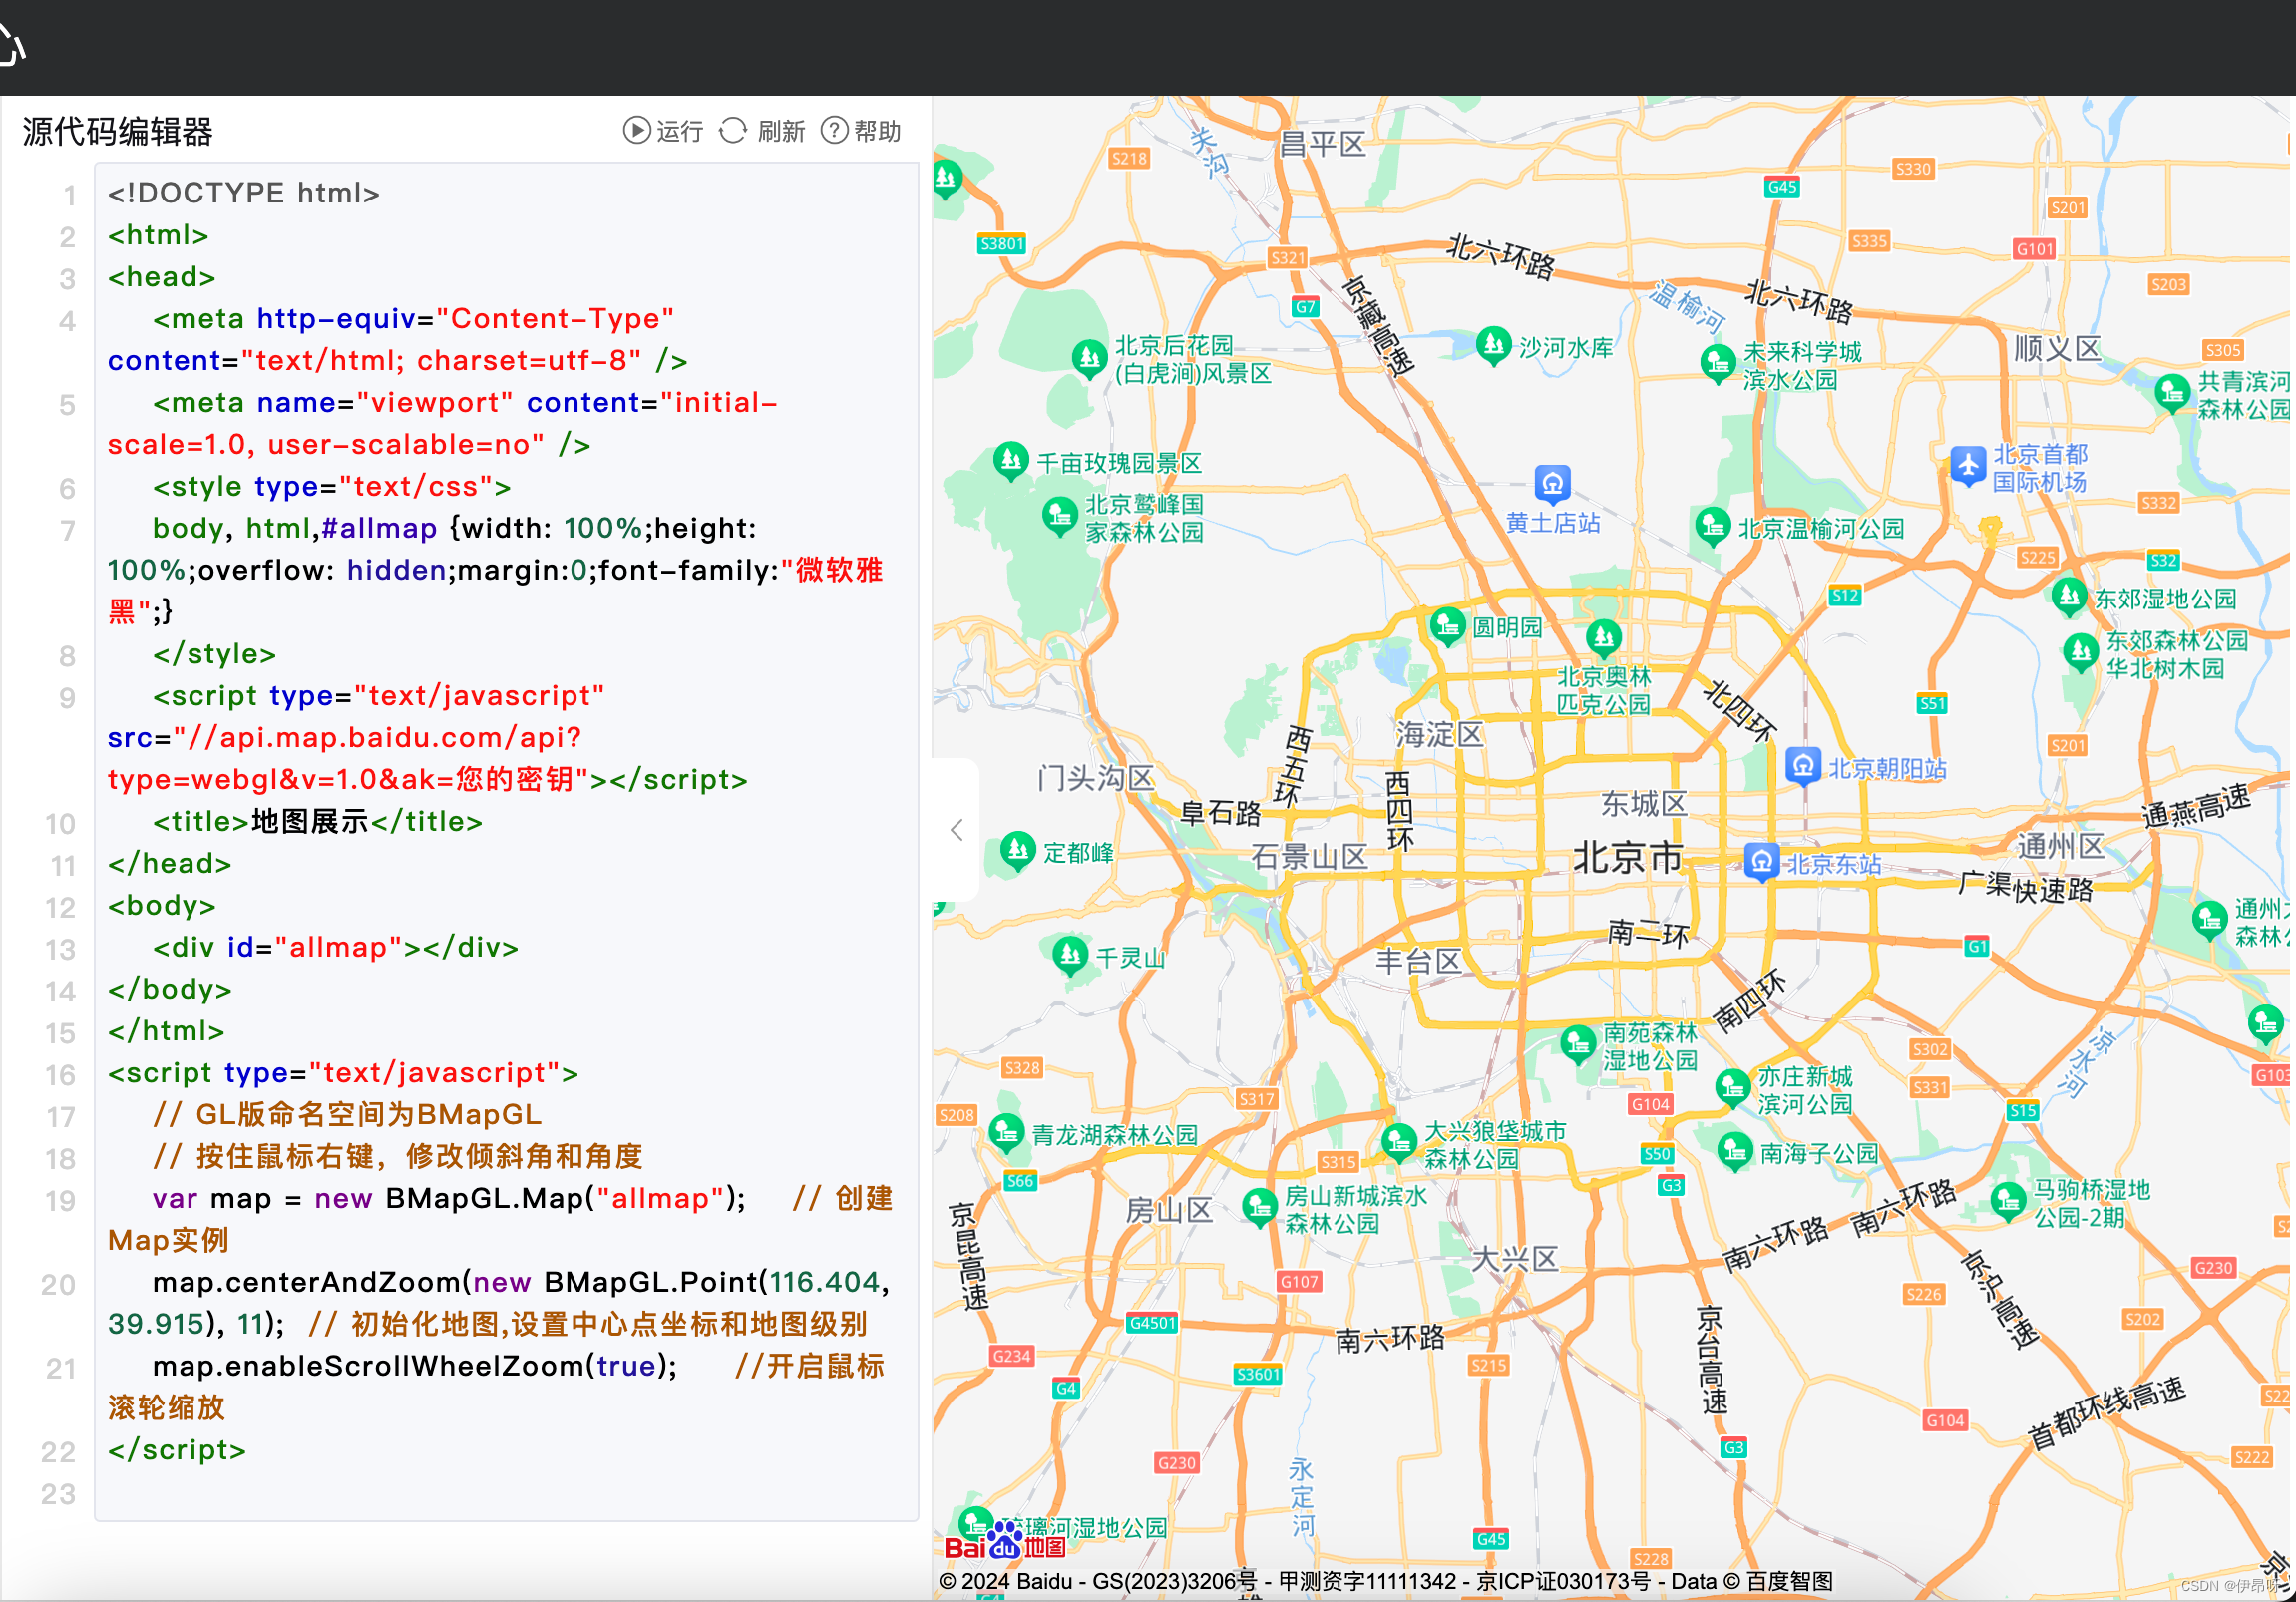Click the 千灵山 marker icon
2296x1602 pixels.
click(x=1071, y=957)
